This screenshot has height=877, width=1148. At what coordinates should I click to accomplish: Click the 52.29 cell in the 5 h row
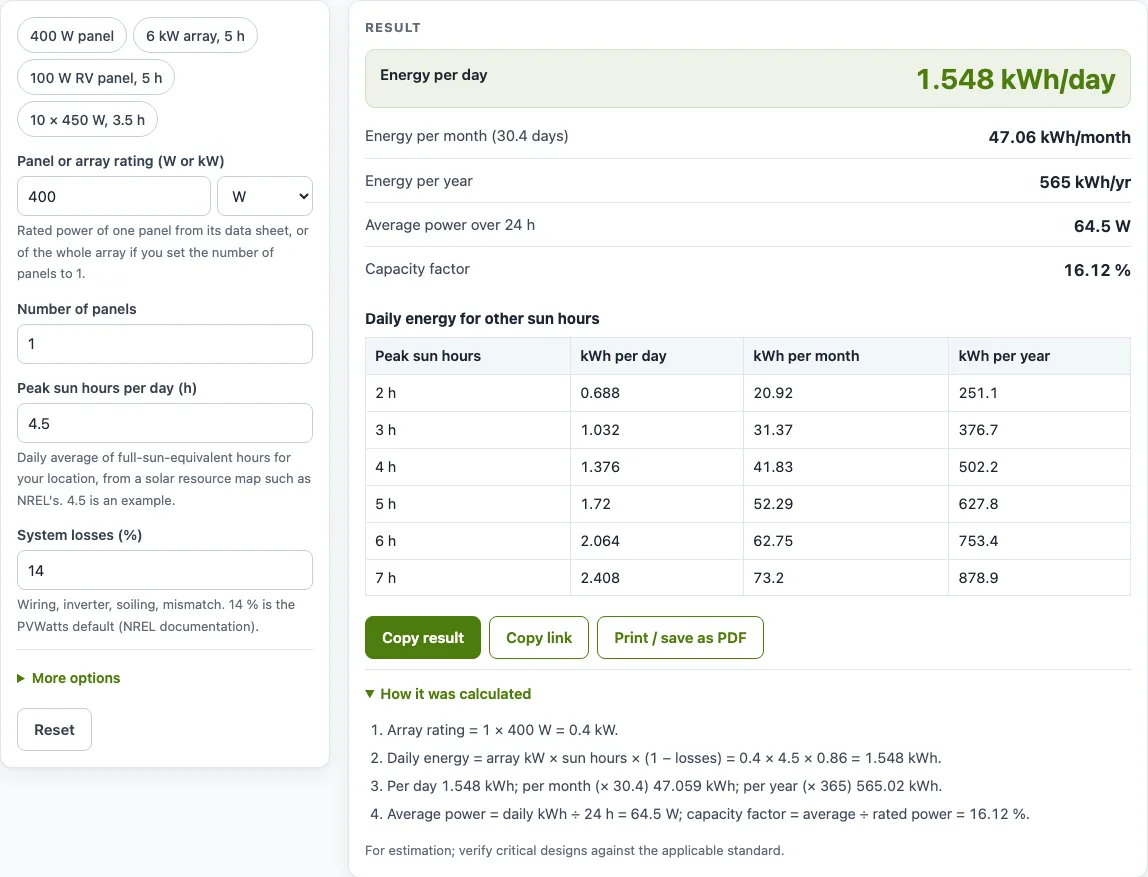click(x=846, y=504)
